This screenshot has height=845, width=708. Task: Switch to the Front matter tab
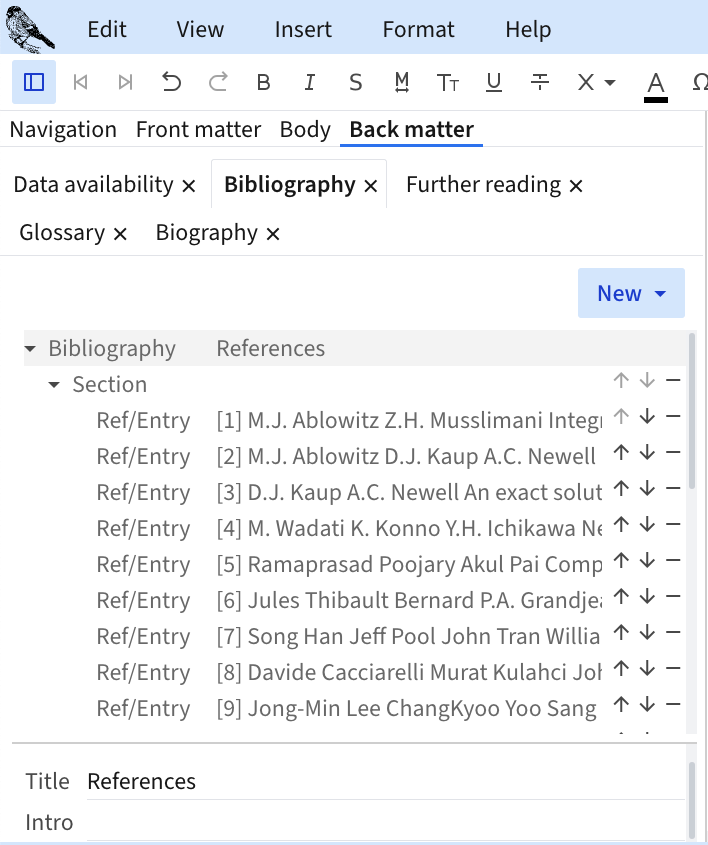click(198, 129)
